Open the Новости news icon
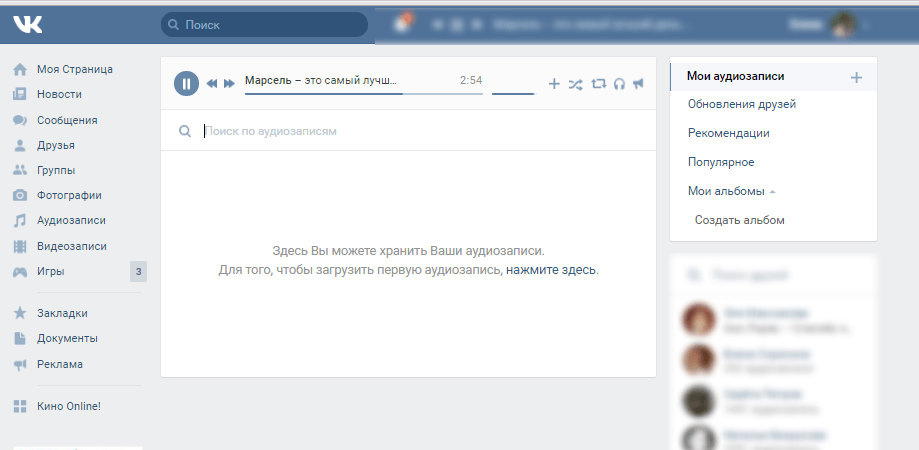Viewport: 919px width, 450px height. [x=20, y=94]
